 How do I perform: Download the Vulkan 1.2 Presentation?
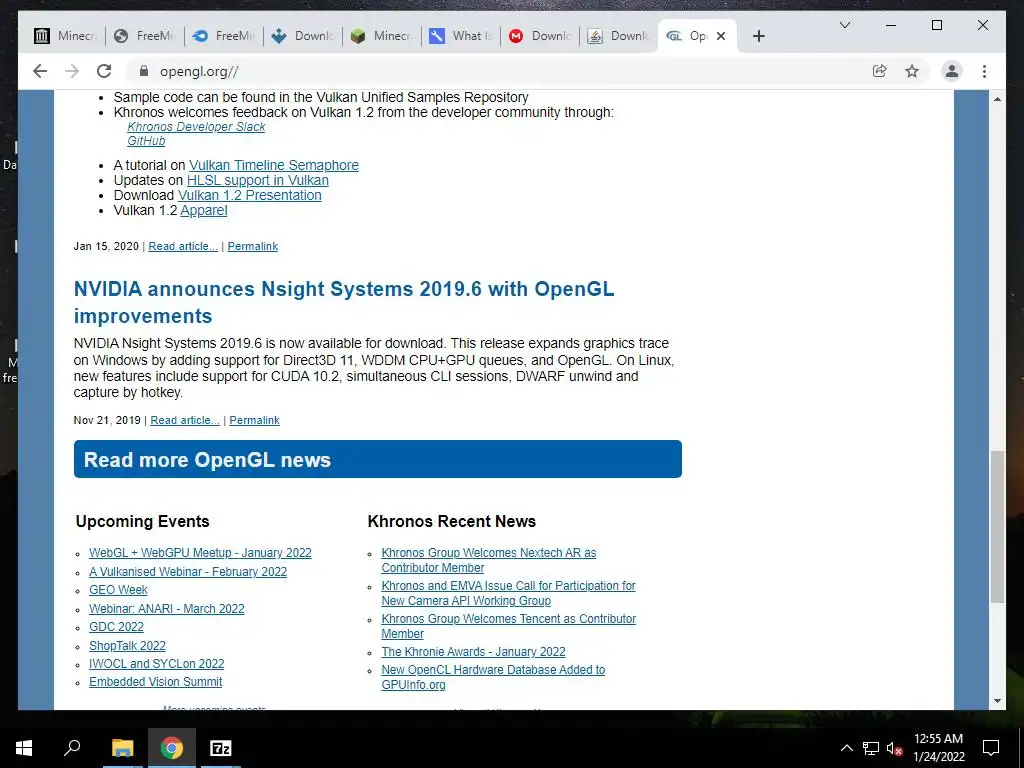(x=249, y=195)
